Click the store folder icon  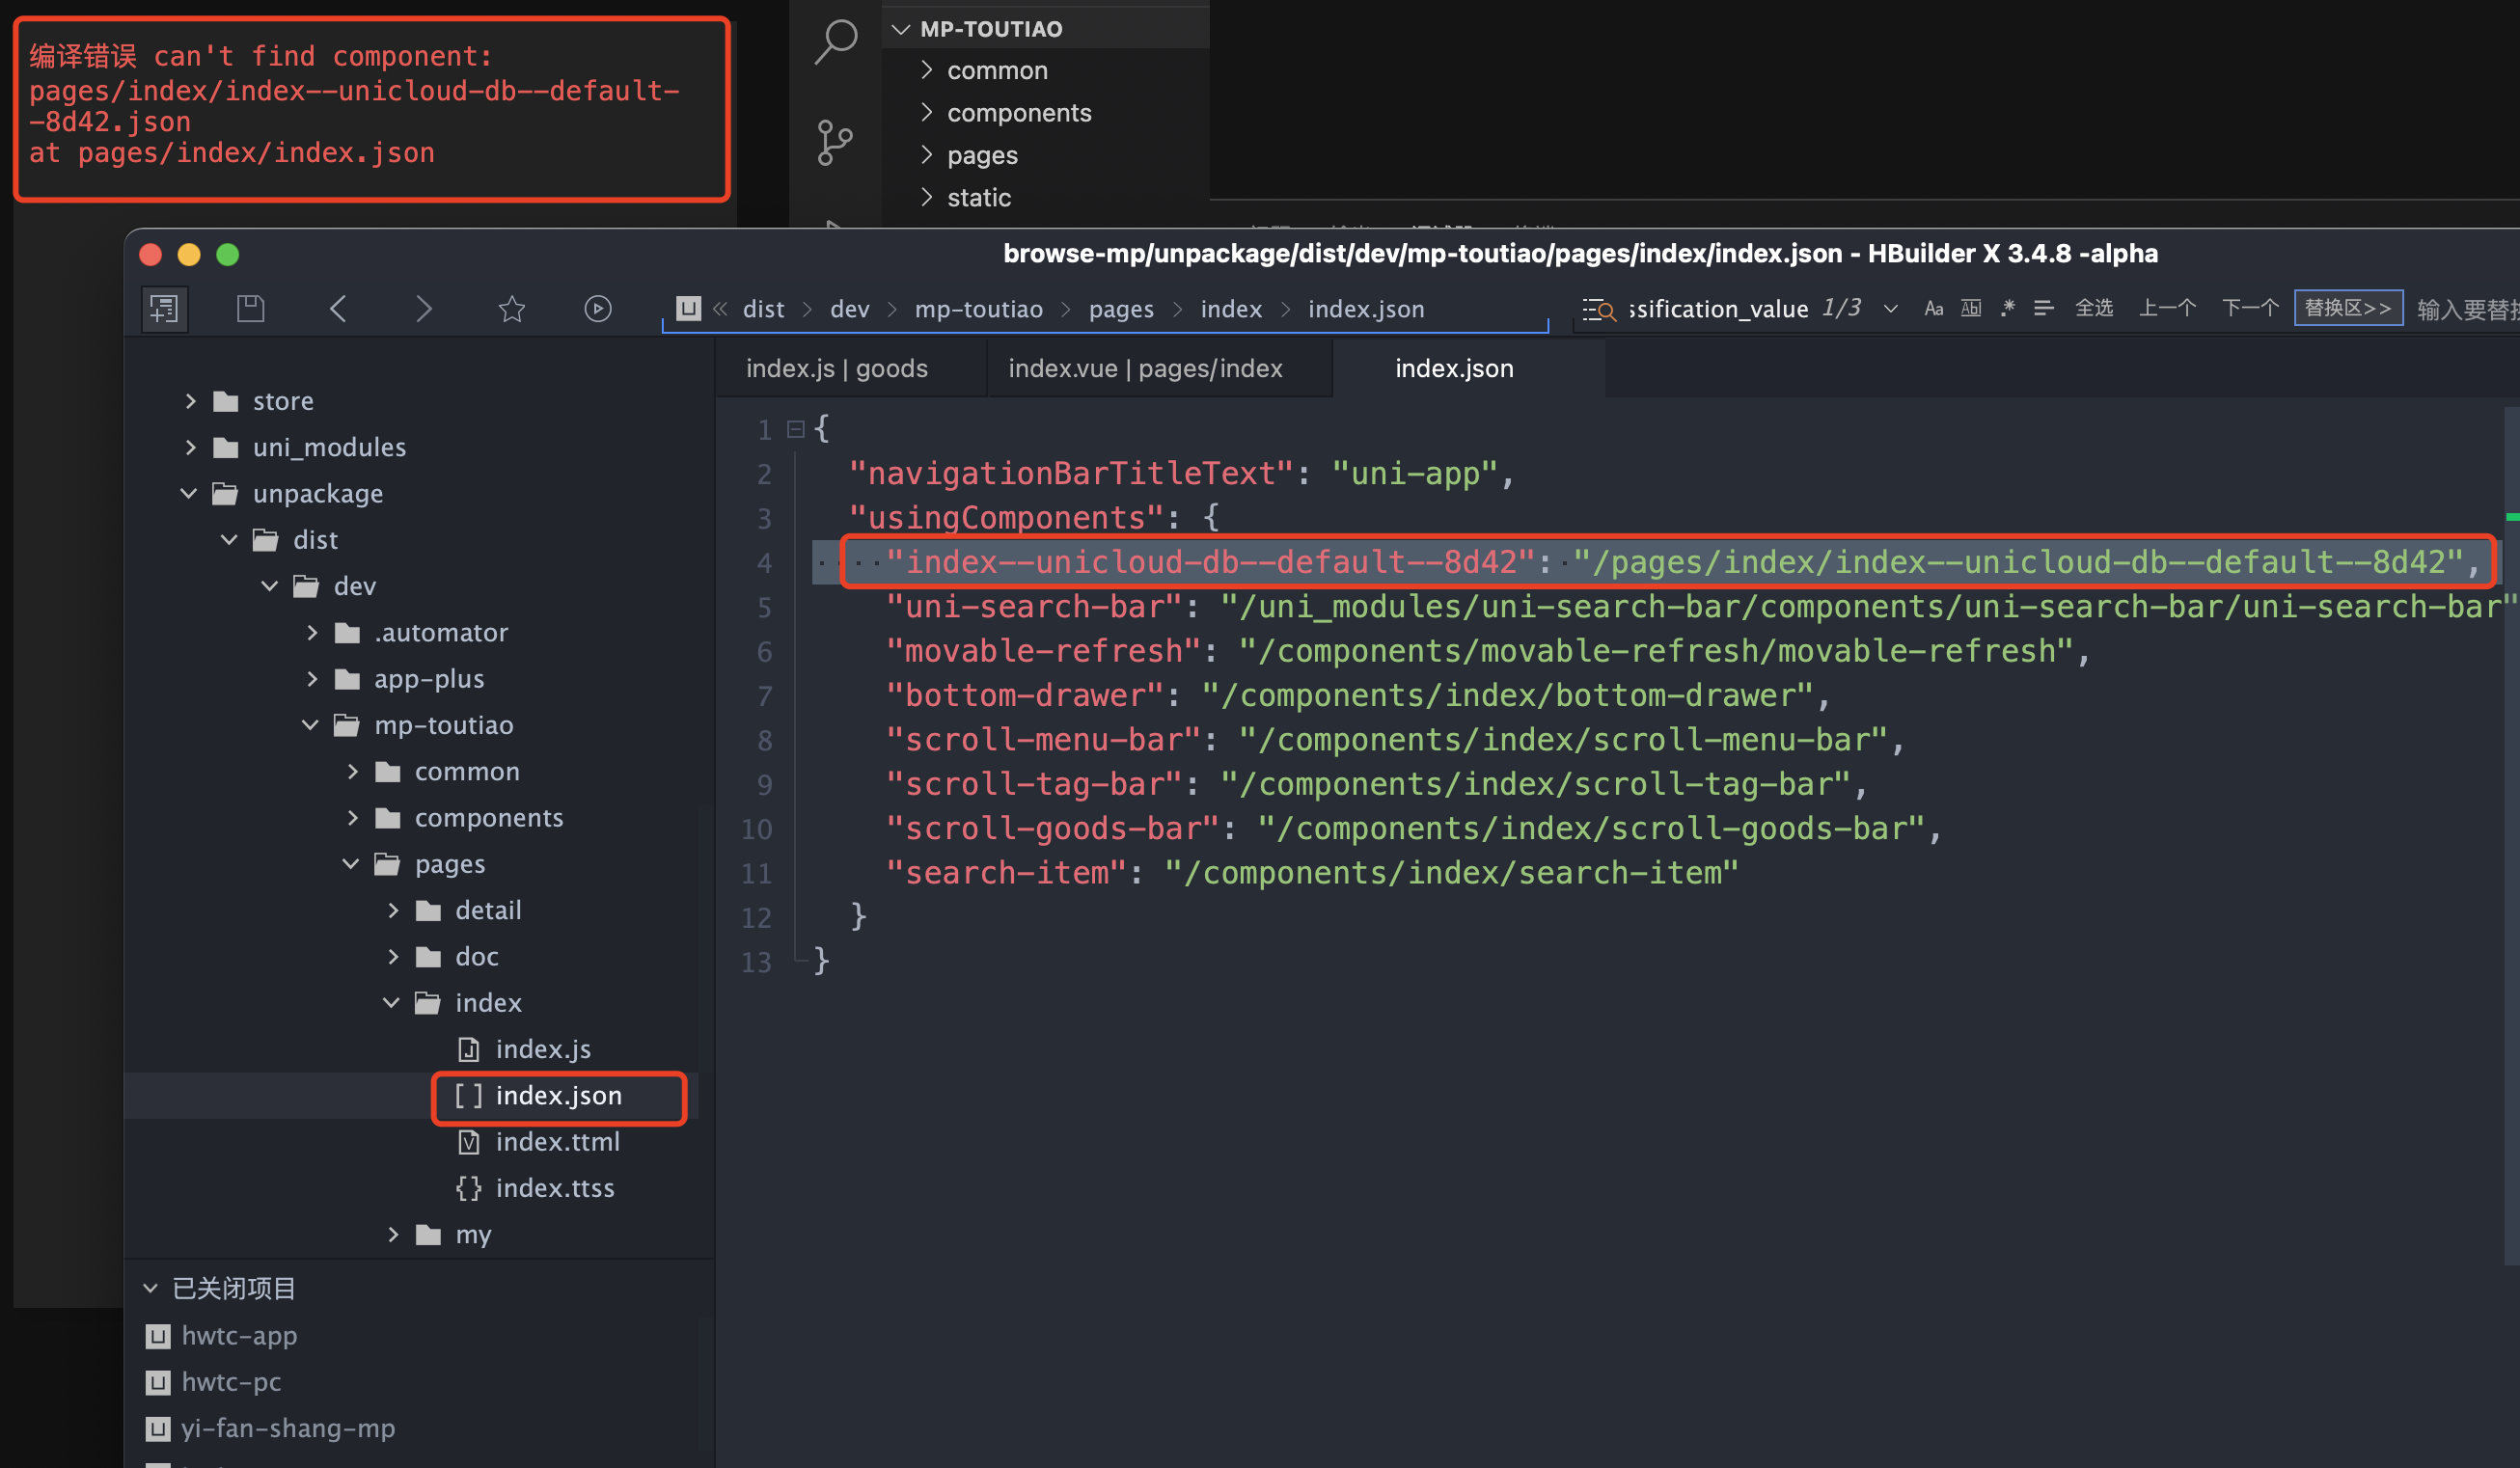tap(226, 401)
